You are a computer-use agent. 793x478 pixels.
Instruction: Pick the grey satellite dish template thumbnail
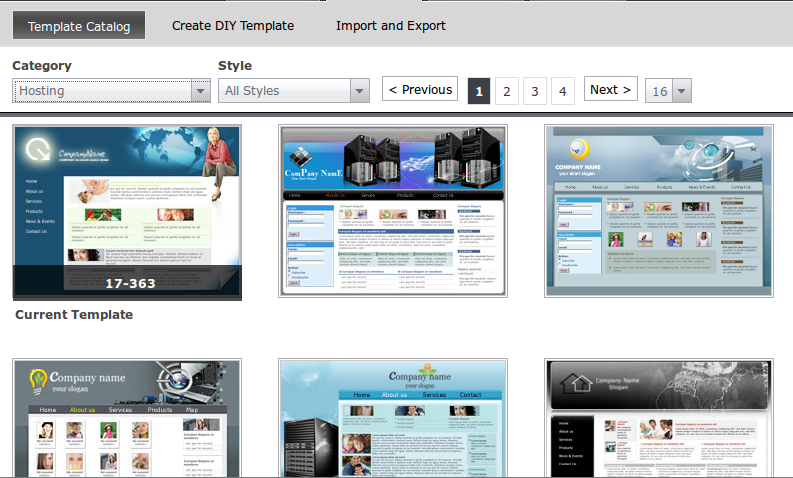[658, 211]
